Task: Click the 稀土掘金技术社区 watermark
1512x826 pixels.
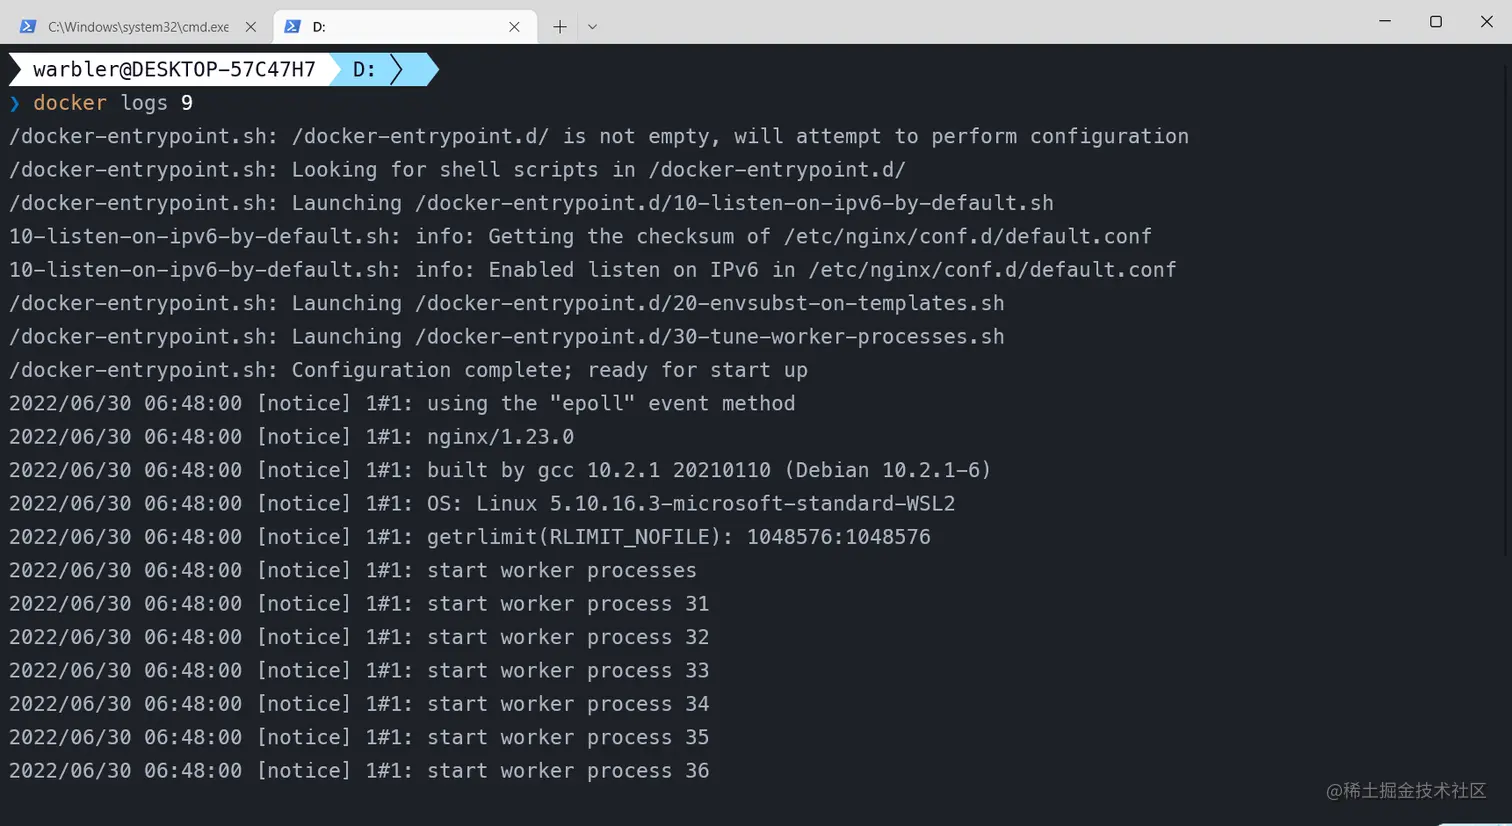Action: (x=1406, y=791)
